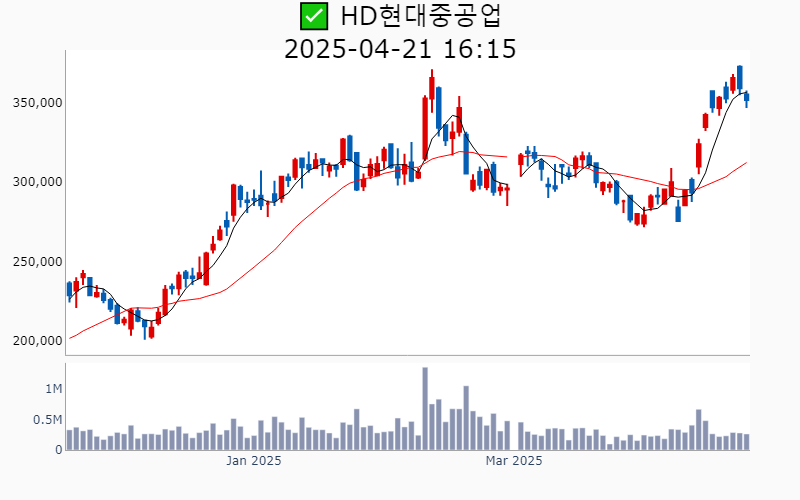Click the 1M volume axis label
800x500 pixels.
coord(54,389)
